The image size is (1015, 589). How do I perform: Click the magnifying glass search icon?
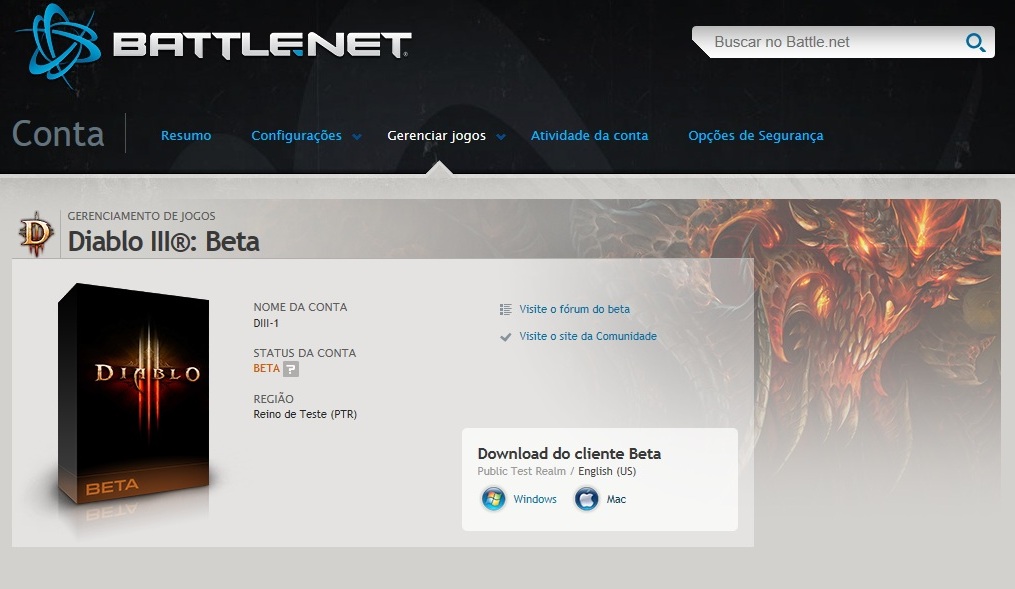coord(975,43)
